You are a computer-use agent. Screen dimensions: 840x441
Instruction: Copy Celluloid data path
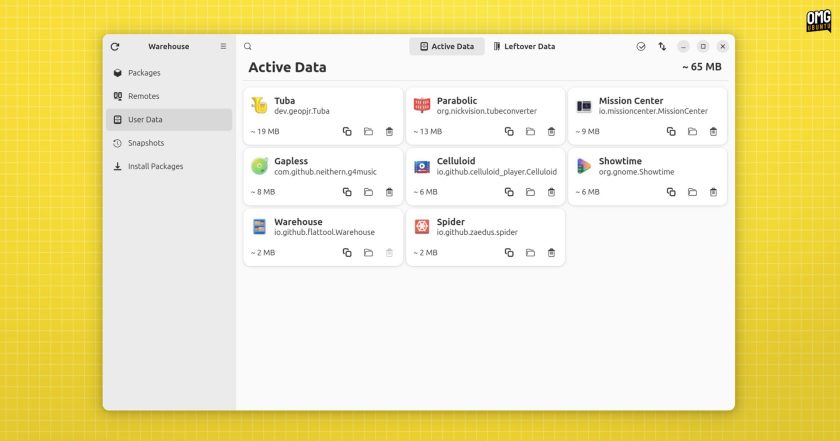509,192
